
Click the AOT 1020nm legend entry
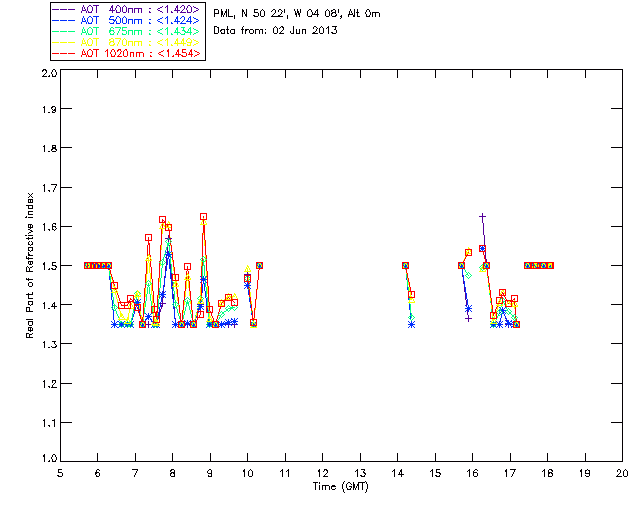coord(127,53)
